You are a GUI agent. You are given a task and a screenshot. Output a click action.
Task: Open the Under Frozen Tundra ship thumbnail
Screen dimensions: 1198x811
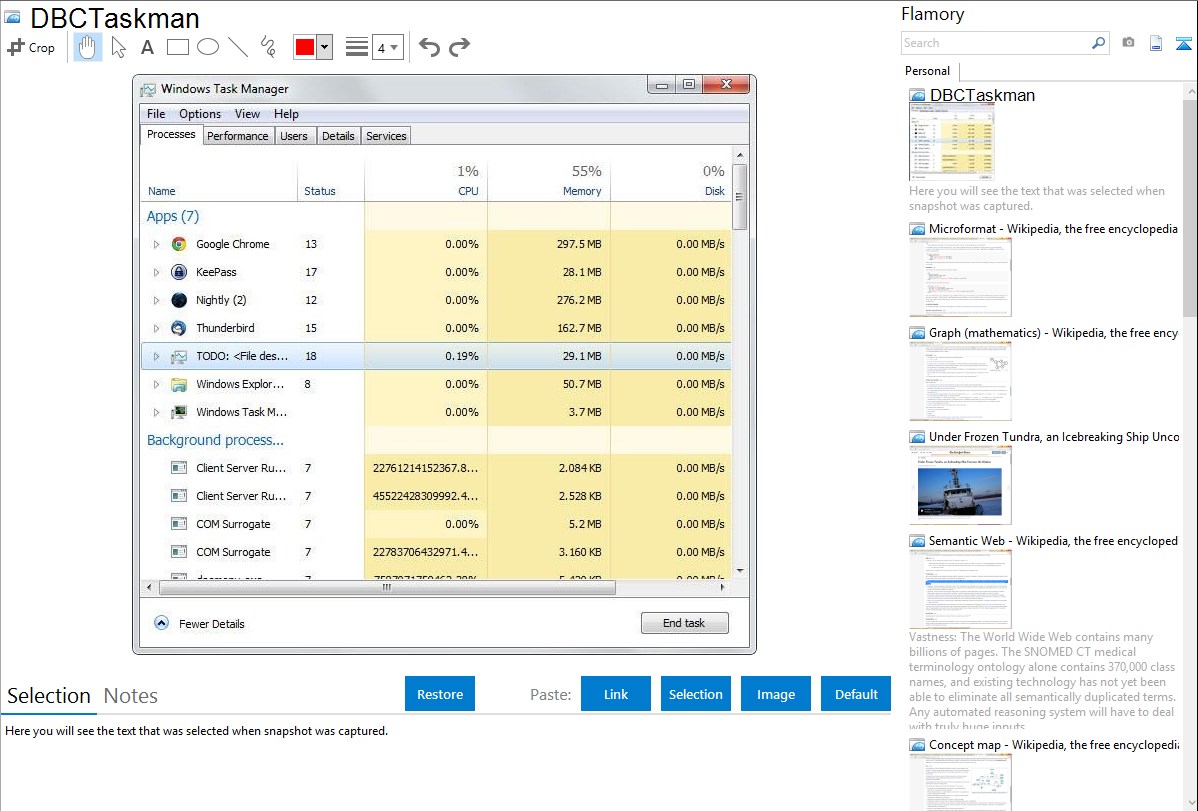tap(960, 485)
